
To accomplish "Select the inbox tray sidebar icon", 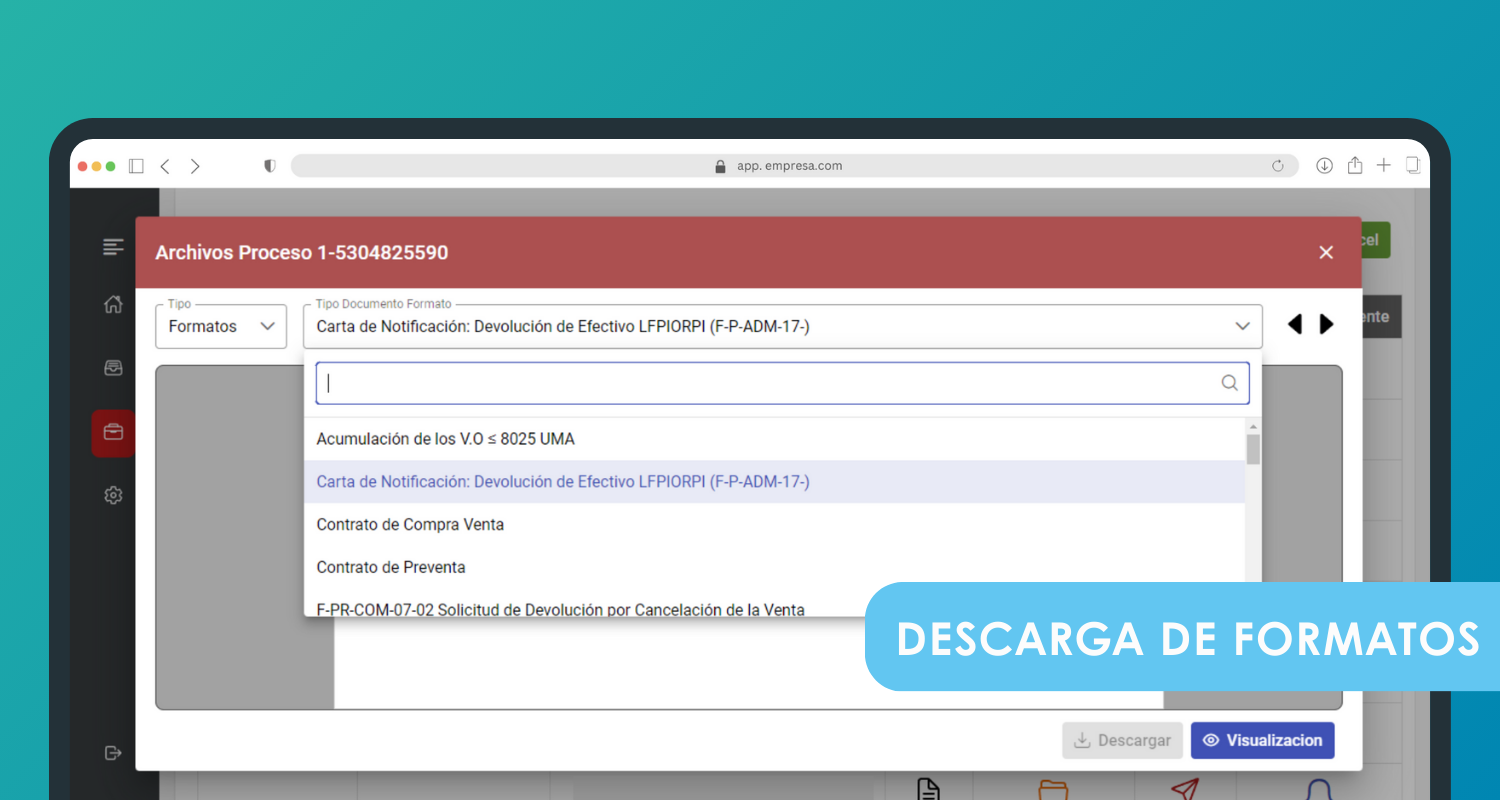I will click(x=113, y=368).
